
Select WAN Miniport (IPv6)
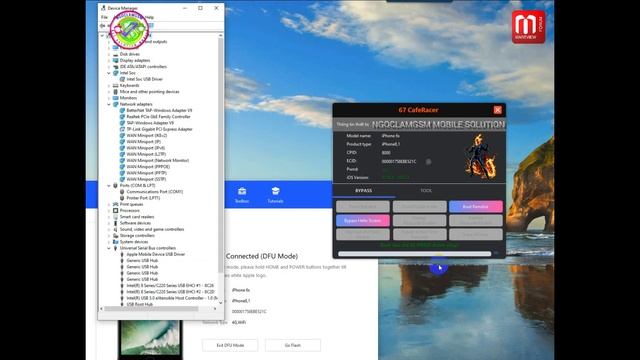coord(146,148)
